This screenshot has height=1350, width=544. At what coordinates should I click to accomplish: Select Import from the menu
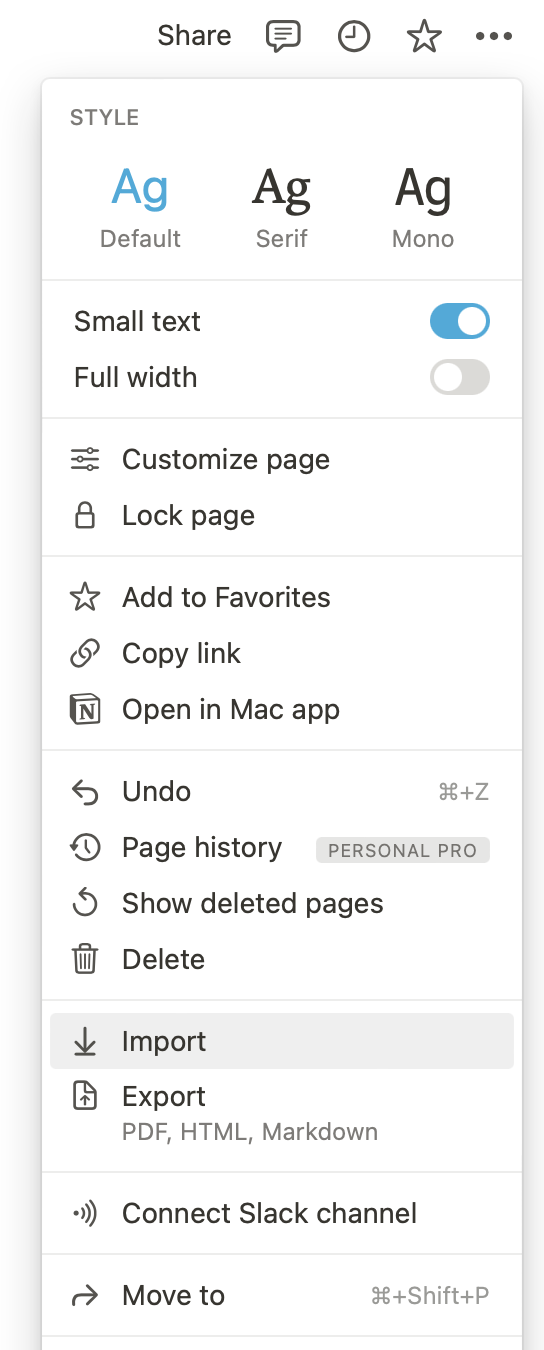[x=282, y=1041]
